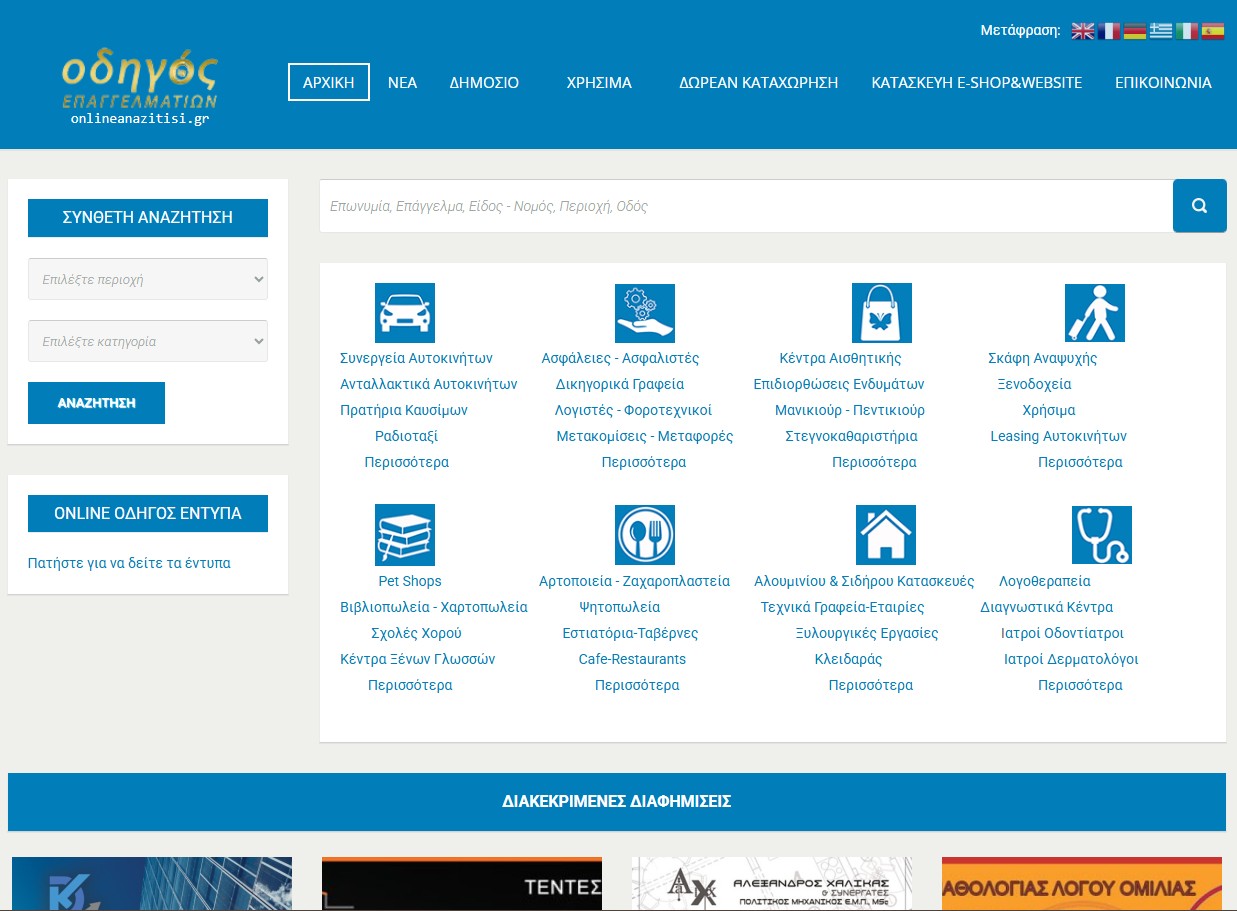Click into the main keyword search field
Screen dimensions: 1237x911
(x=745, y=206)
